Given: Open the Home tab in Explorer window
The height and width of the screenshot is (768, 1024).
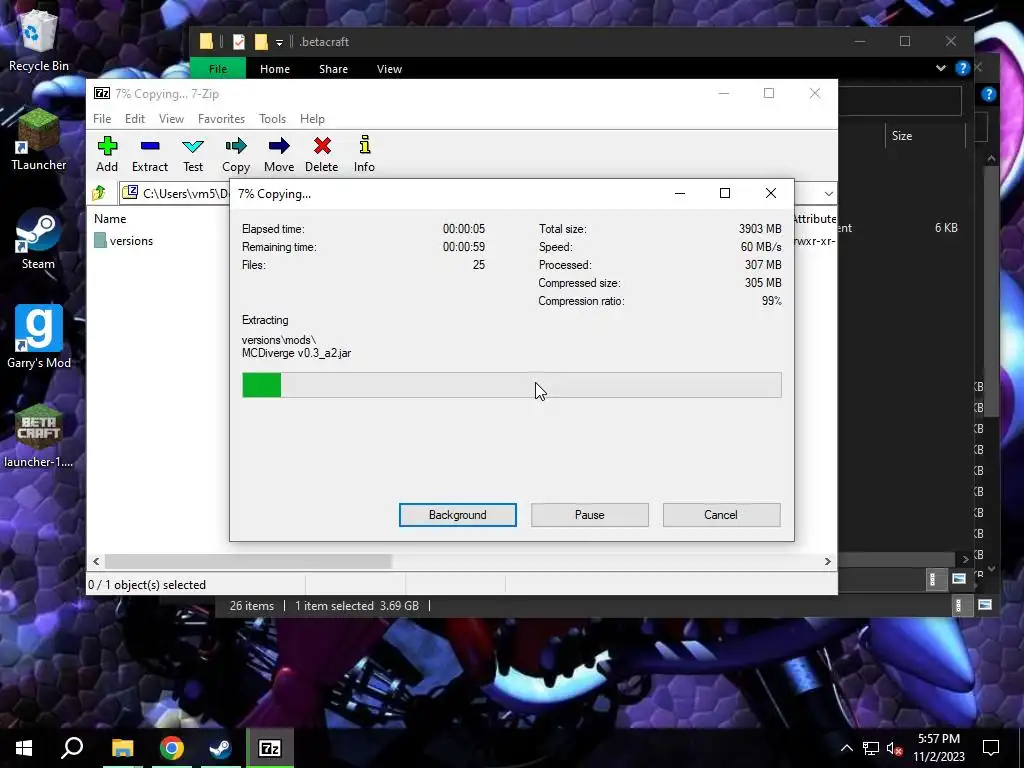Looking at the screenshot, I should point(275,69).
